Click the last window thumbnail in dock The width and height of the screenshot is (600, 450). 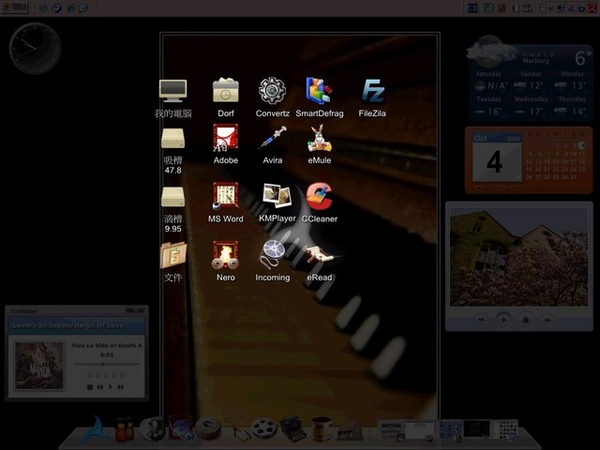coord(507,429)
